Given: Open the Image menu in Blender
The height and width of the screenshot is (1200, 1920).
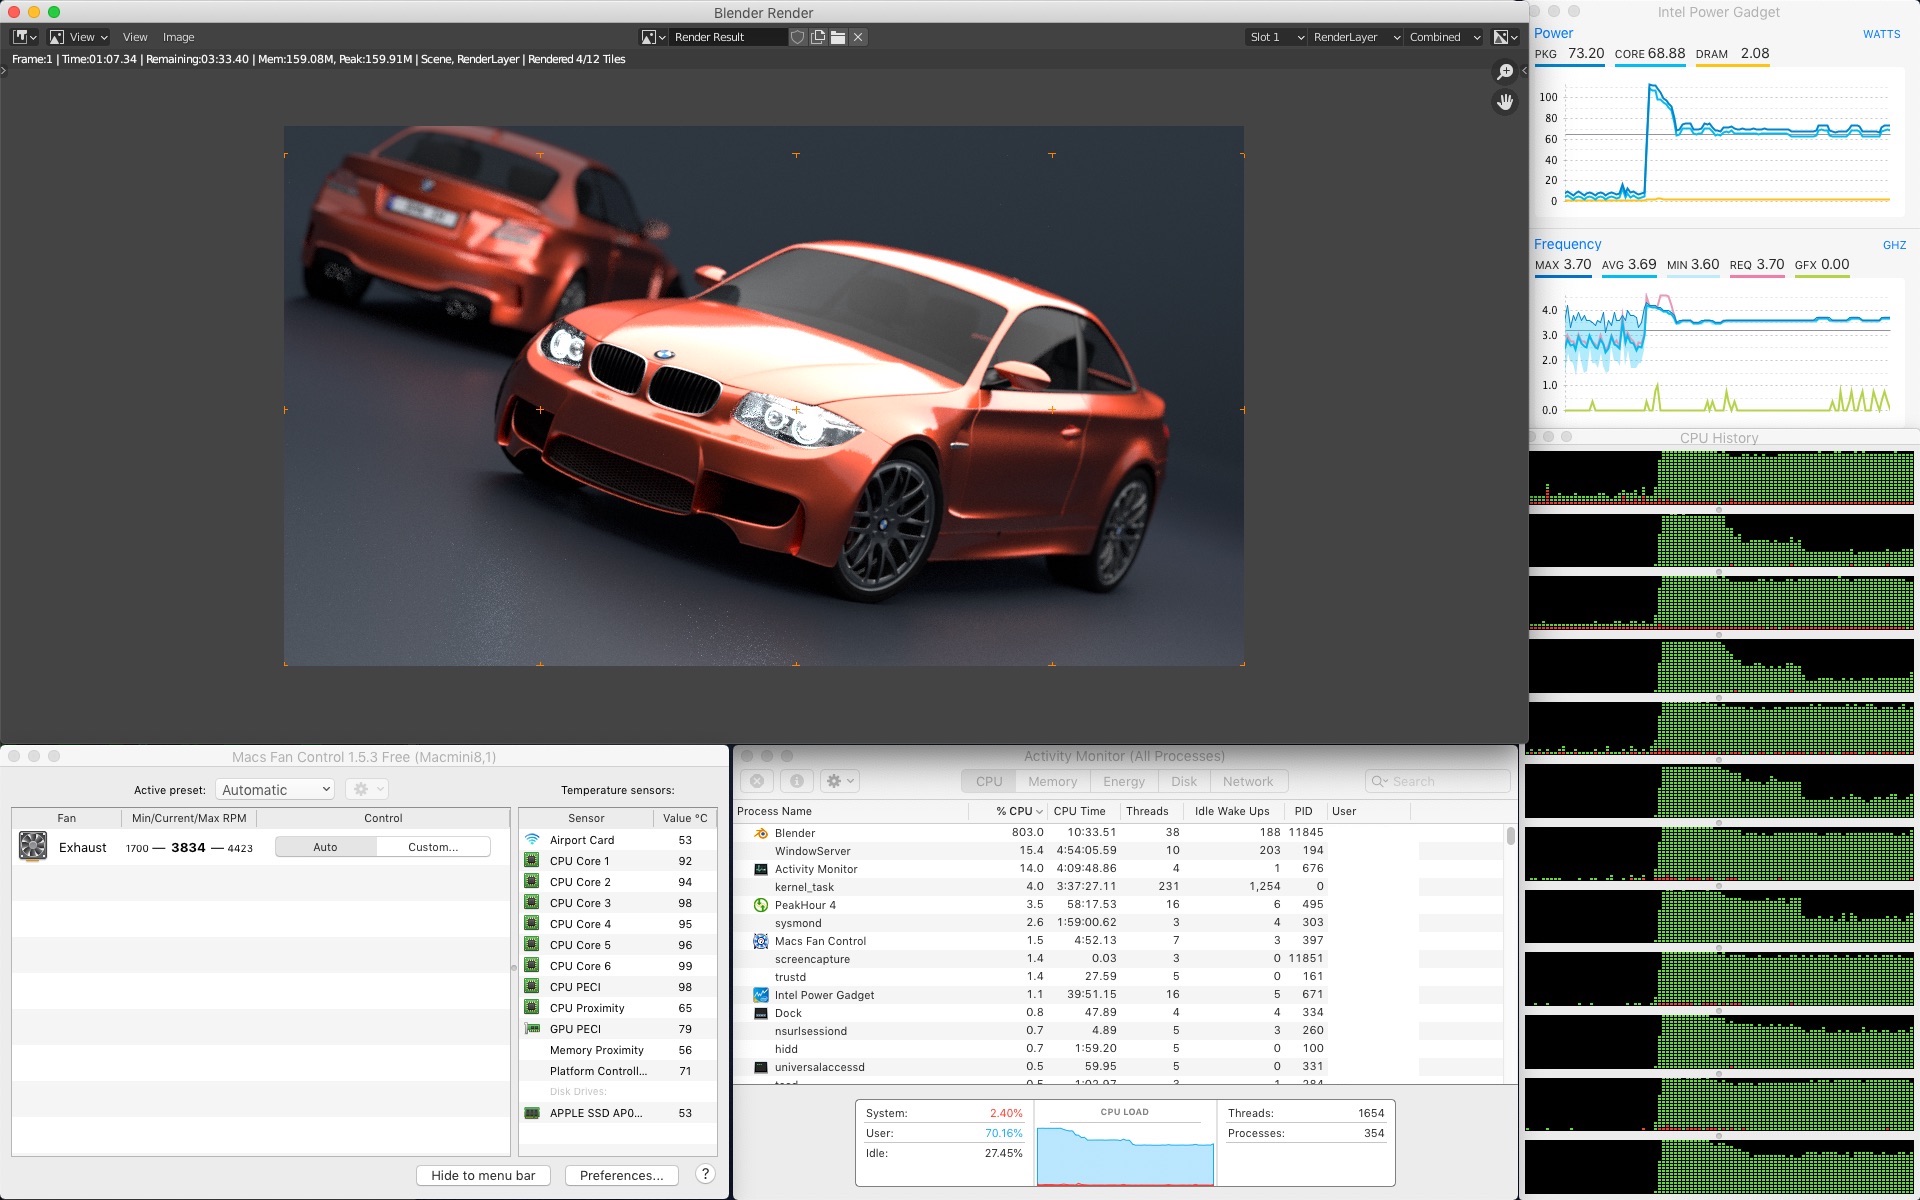Looking at the screenshot, I should coord(179,37).
